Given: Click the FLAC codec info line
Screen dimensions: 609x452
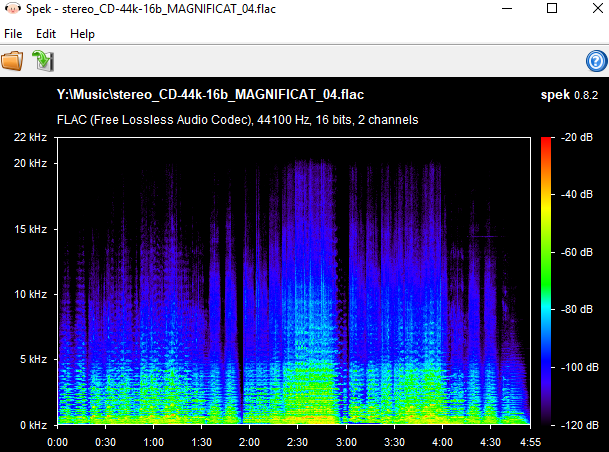Looking at the screenshot, I should pyautogui.click(x=238, y=120).
